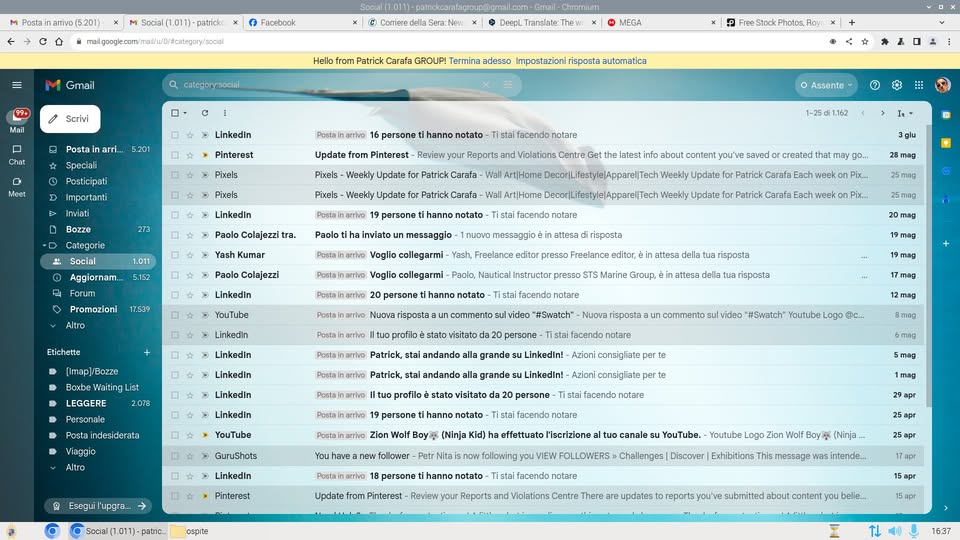
Task: Clear the search box with the X icon
Action: (x=486, y=84)
